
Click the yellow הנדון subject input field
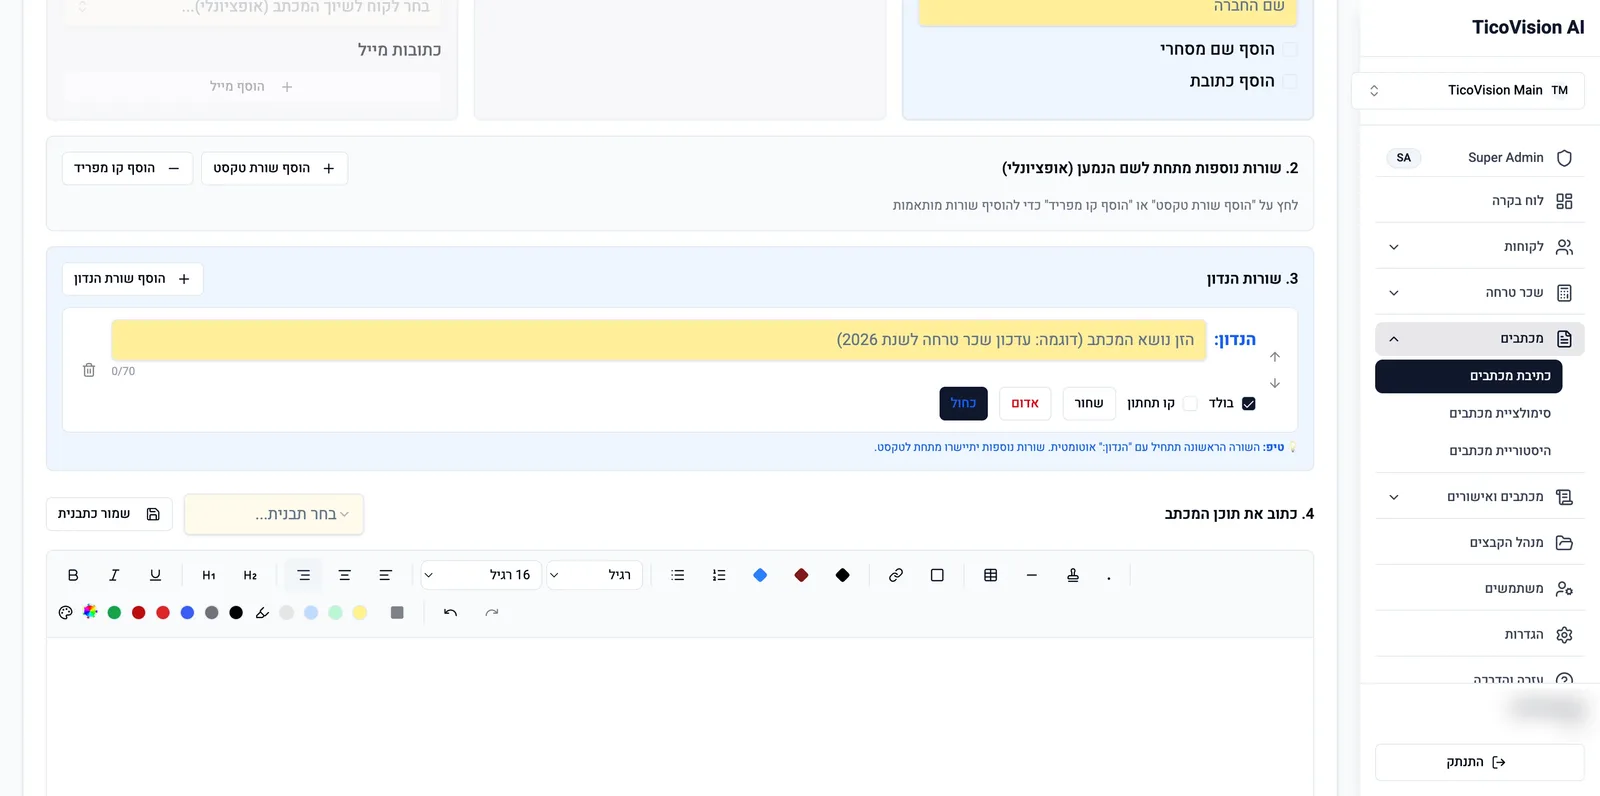pyautogui.click(x=659, y=340)
